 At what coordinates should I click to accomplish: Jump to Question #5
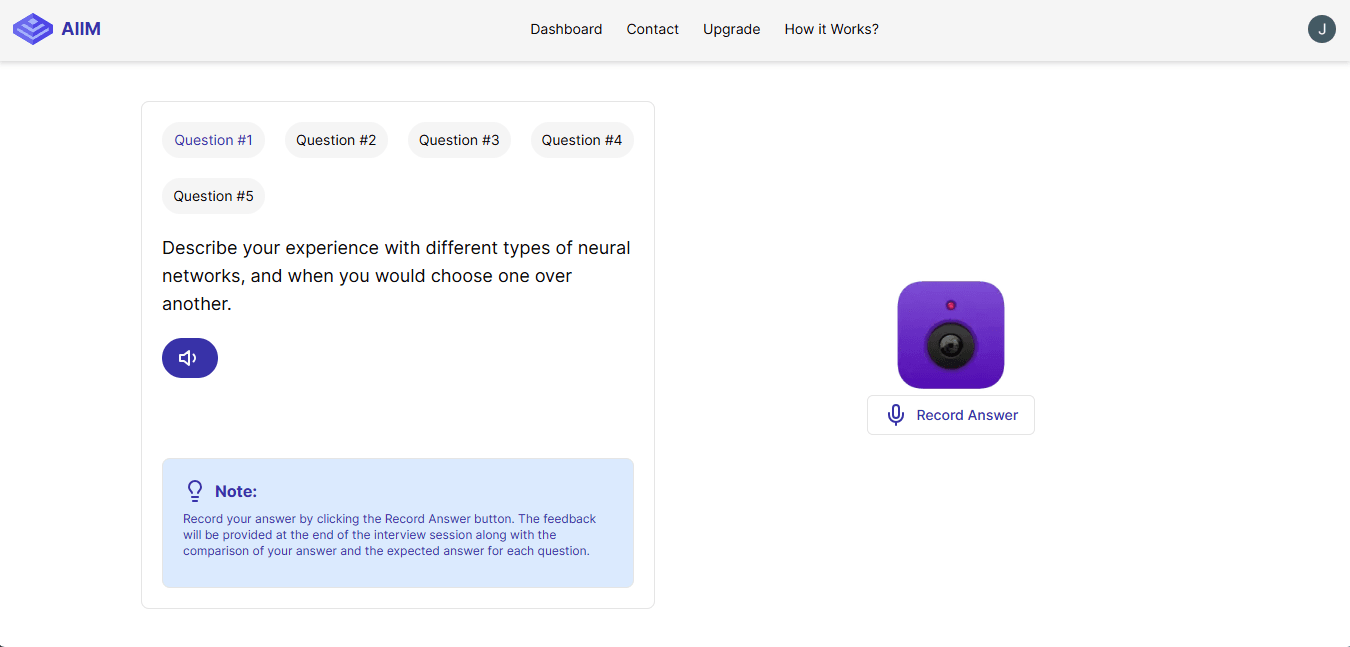(213, 196)
